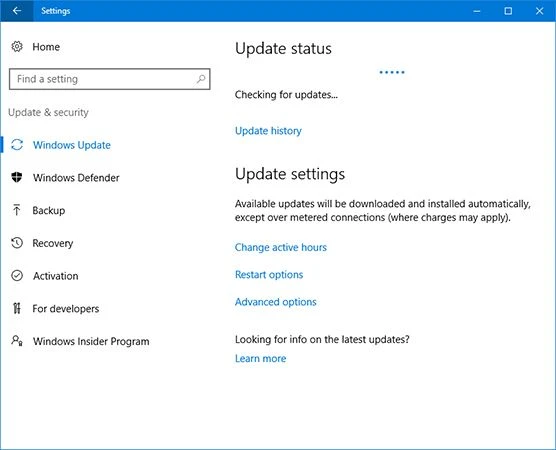Image resolution: width=556 pixels, height=450 pixels.
Task: Click the Windows Defender shield icon
Action: click(17, 177)
